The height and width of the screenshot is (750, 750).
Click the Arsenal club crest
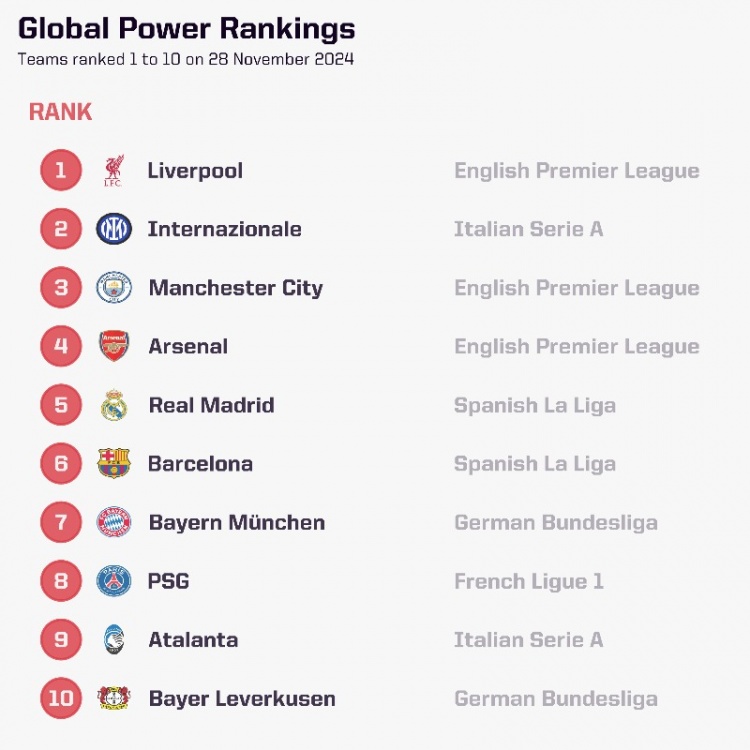pos(114,347)
